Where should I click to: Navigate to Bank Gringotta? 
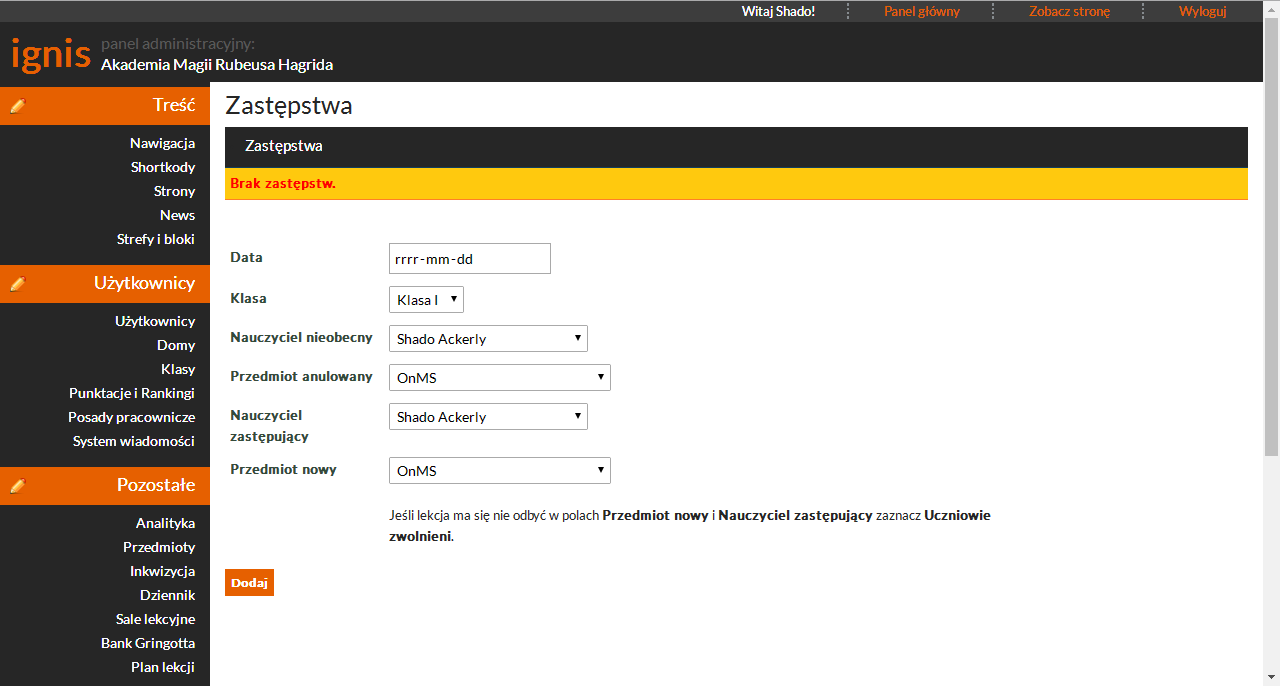tap(148, 643)
